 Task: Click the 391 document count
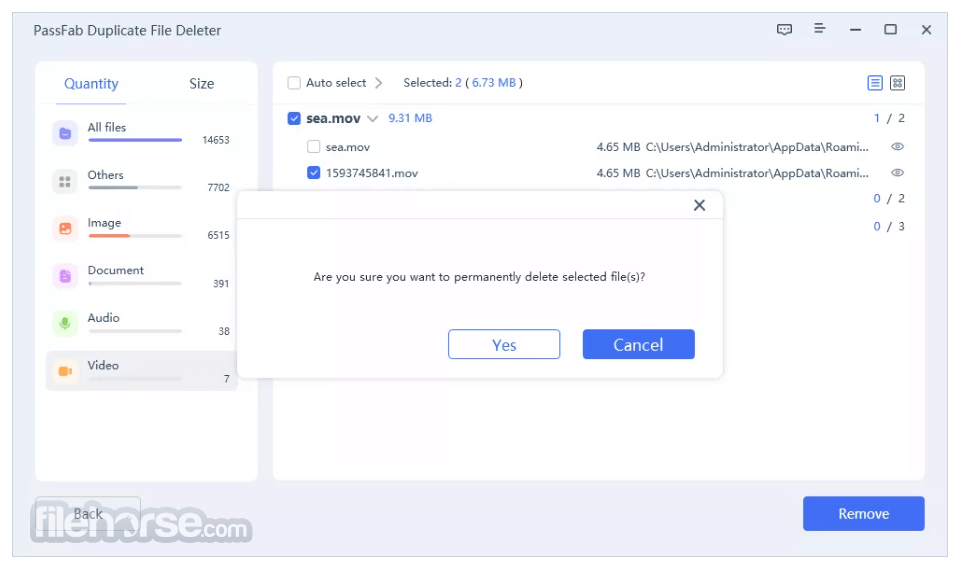221,283
